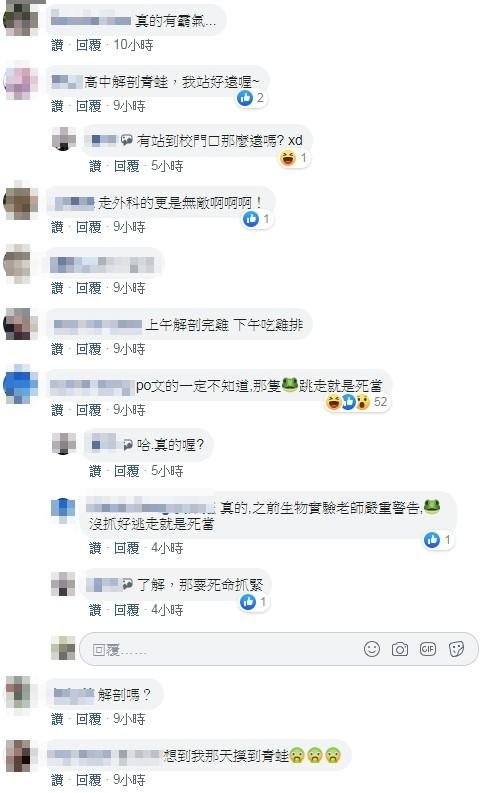The height and width of the screenshot is (793, 486).
Task: Open 10小時 timestamp of first comment
Action: coord(133,45)
